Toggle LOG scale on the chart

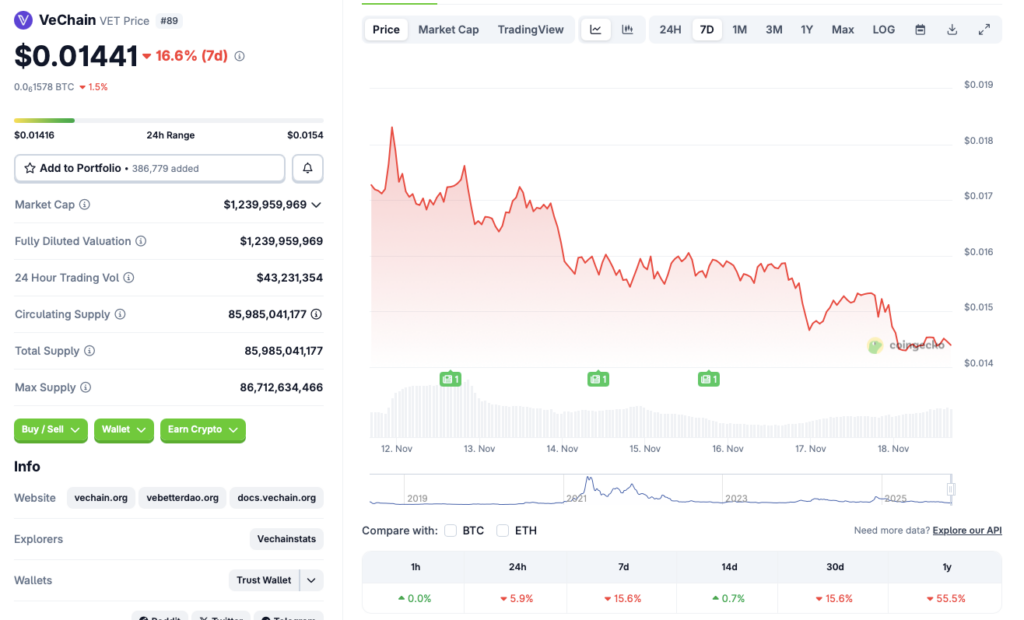[x=883, y=29]
